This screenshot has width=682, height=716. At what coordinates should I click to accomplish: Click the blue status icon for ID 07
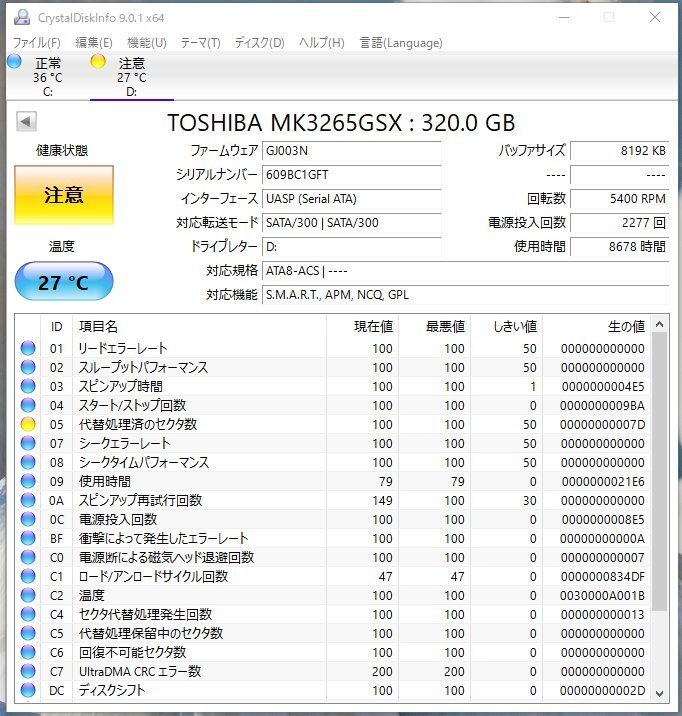(28, 443)
